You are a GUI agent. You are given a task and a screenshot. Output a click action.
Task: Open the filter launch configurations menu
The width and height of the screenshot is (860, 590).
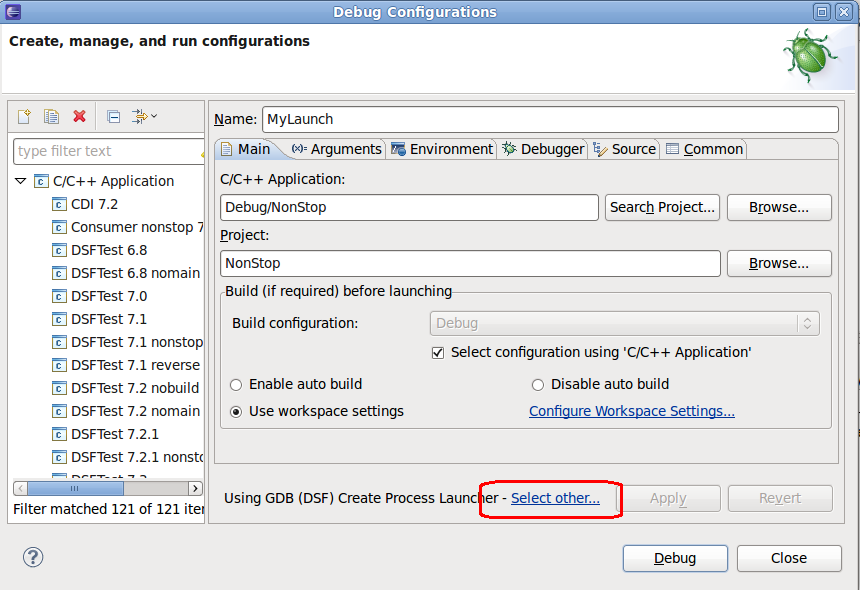coord(144,116)
